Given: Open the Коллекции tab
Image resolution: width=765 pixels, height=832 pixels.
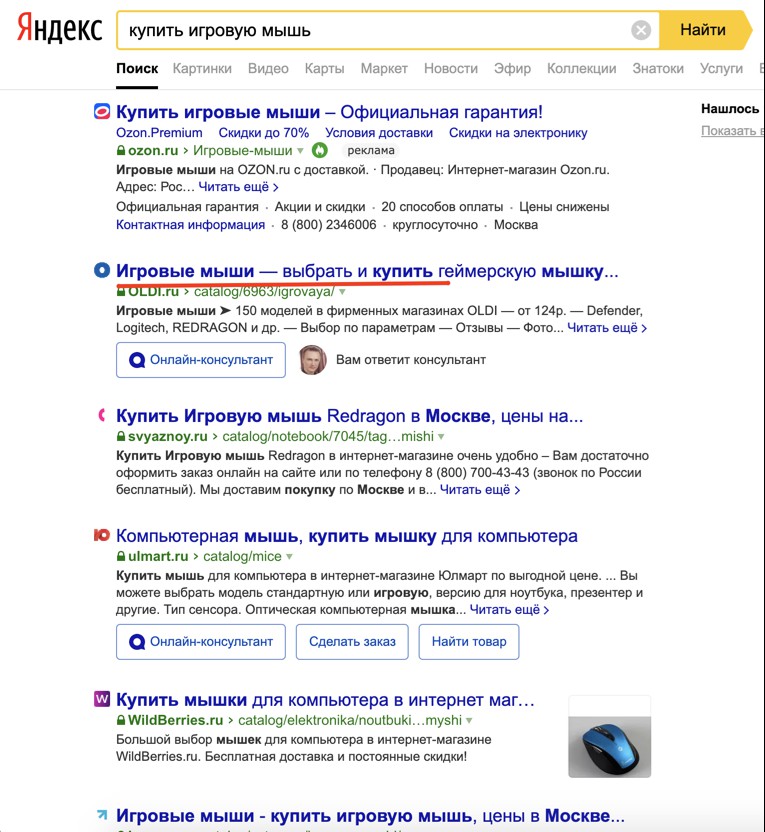Looking at the screenshot, I should click(x=581, y=68).
